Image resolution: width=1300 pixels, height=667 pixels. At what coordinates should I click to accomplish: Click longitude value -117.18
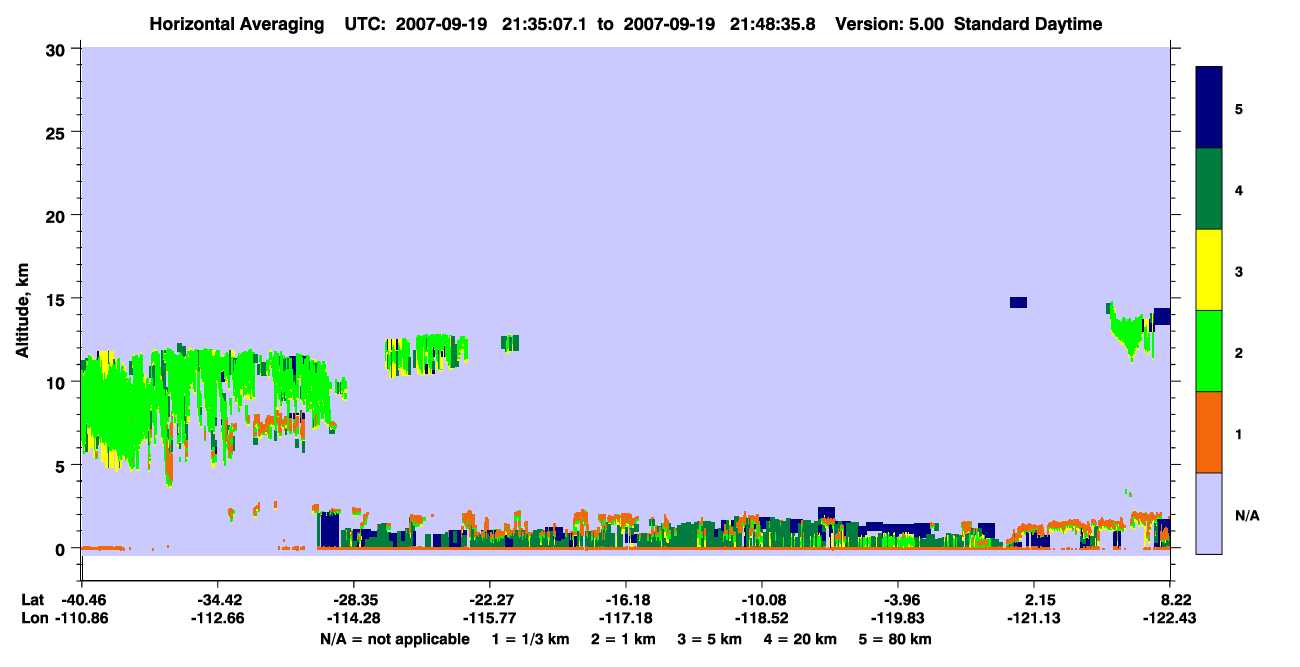tap(625, 618)
